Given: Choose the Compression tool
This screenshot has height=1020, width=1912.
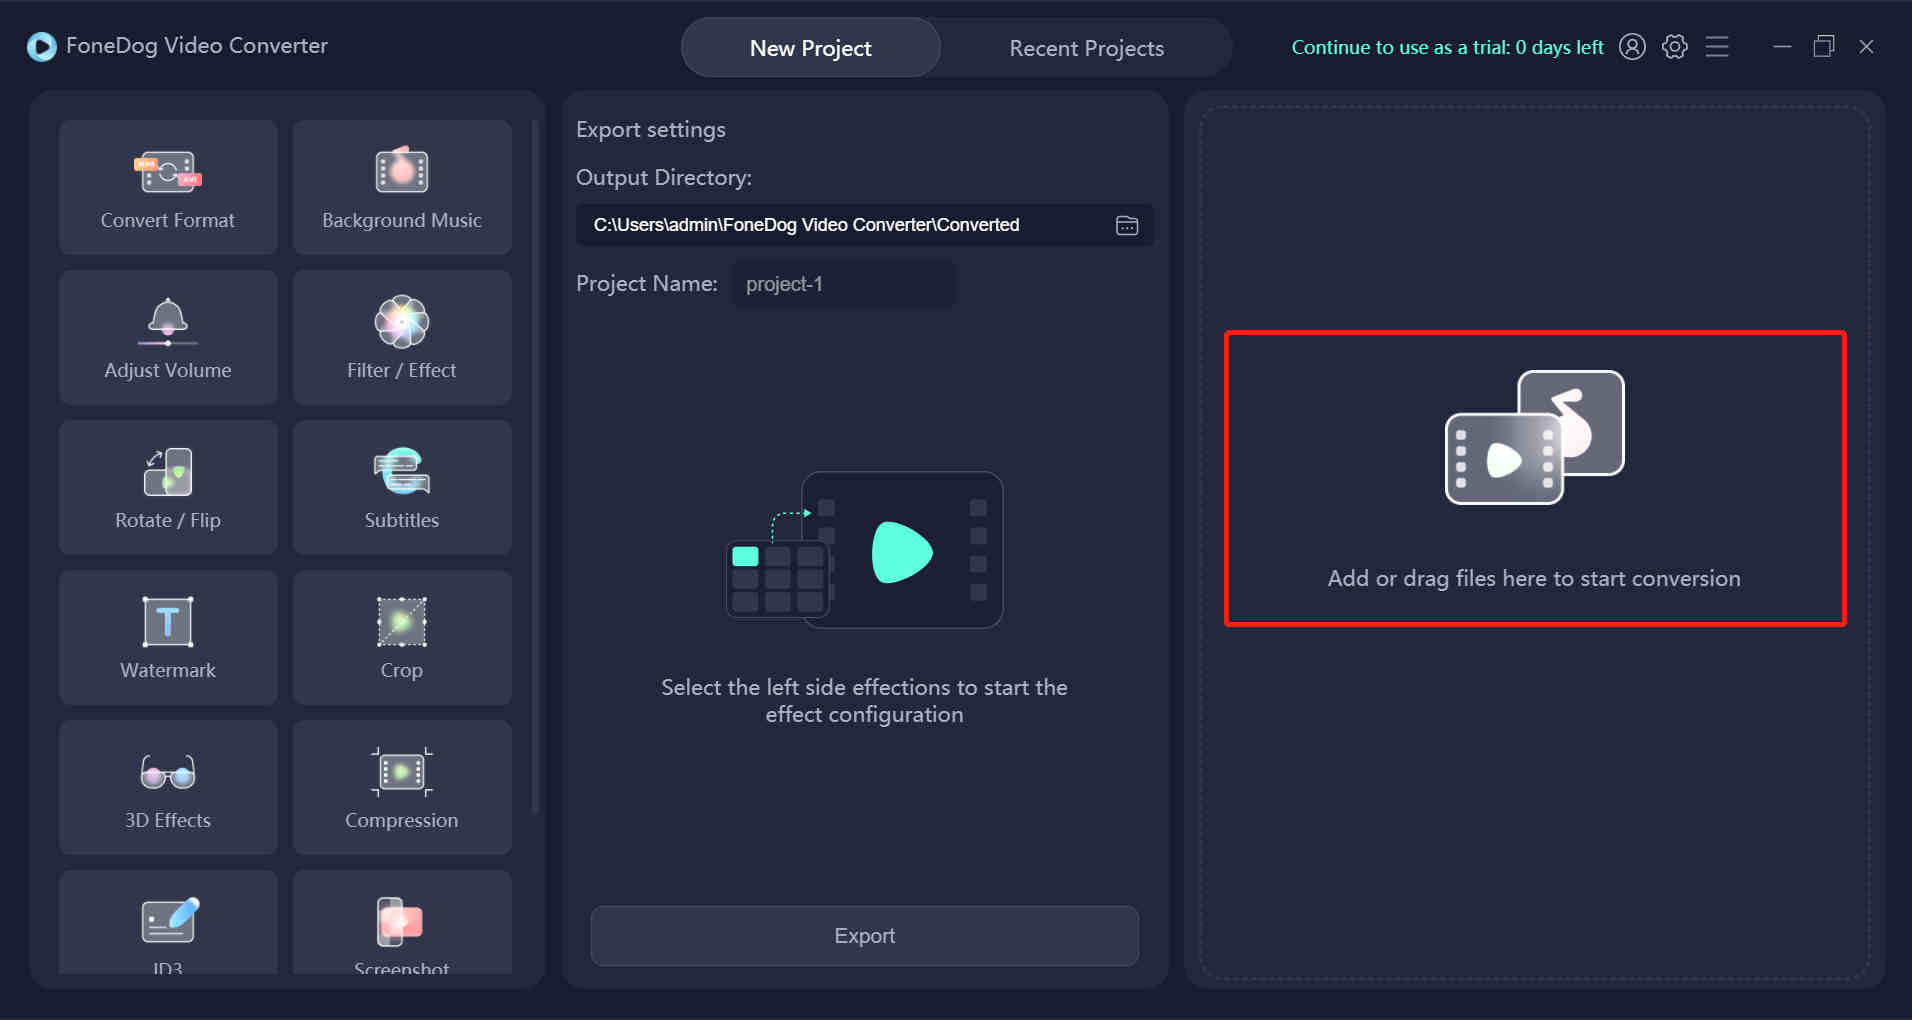Looking at the screenshot, I should tap(402, 787).
